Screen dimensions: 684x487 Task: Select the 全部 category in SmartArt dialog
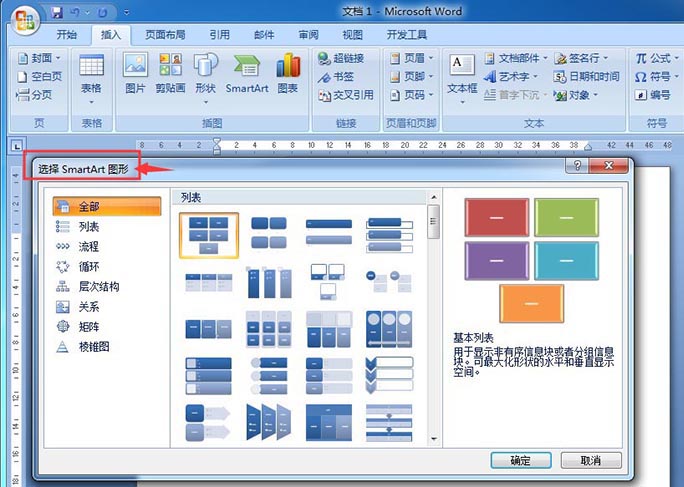coord(107,206)
